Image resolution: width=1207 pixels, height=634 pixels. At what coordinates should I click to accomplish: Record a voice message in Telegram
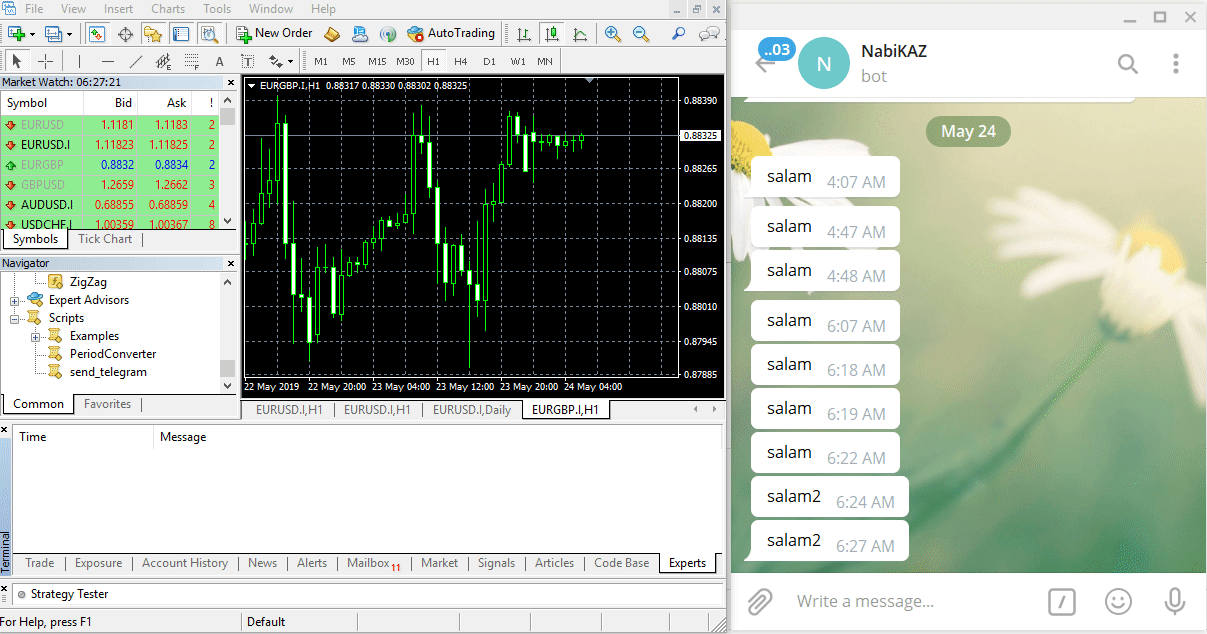pyautogui.click(x=1174, y=602)
